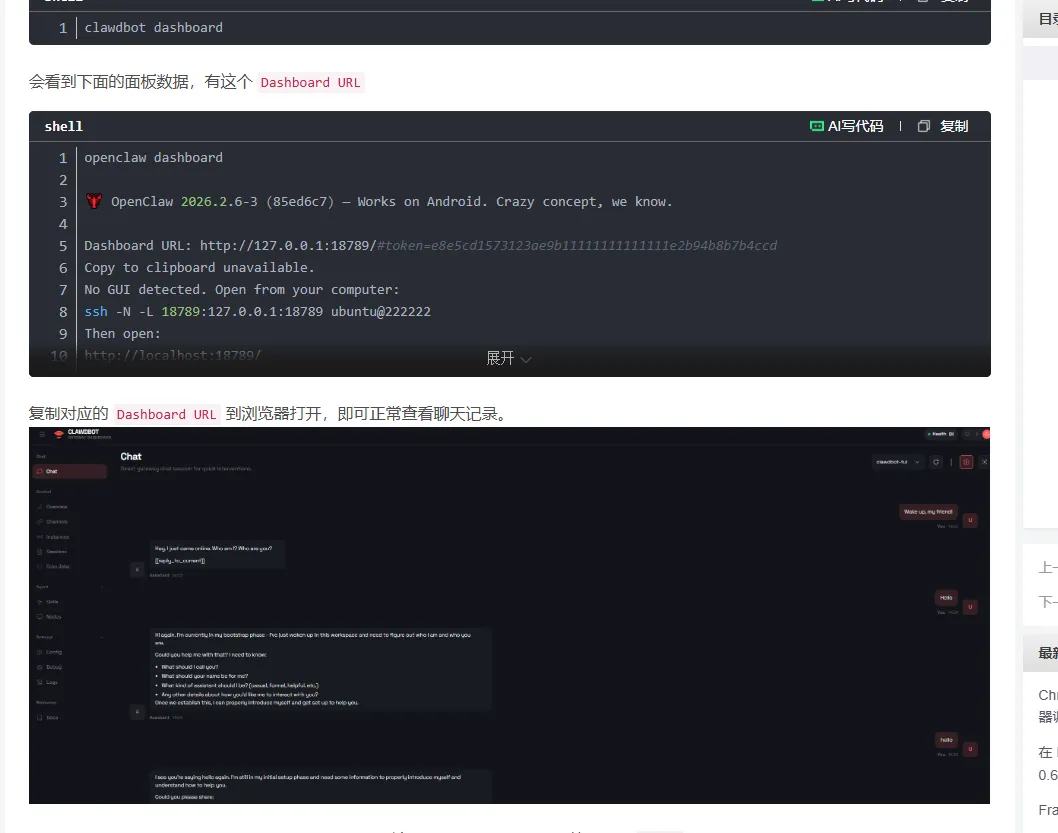Click 'No GUI detected' code line

pyautogui.click(x=242, y=289)
